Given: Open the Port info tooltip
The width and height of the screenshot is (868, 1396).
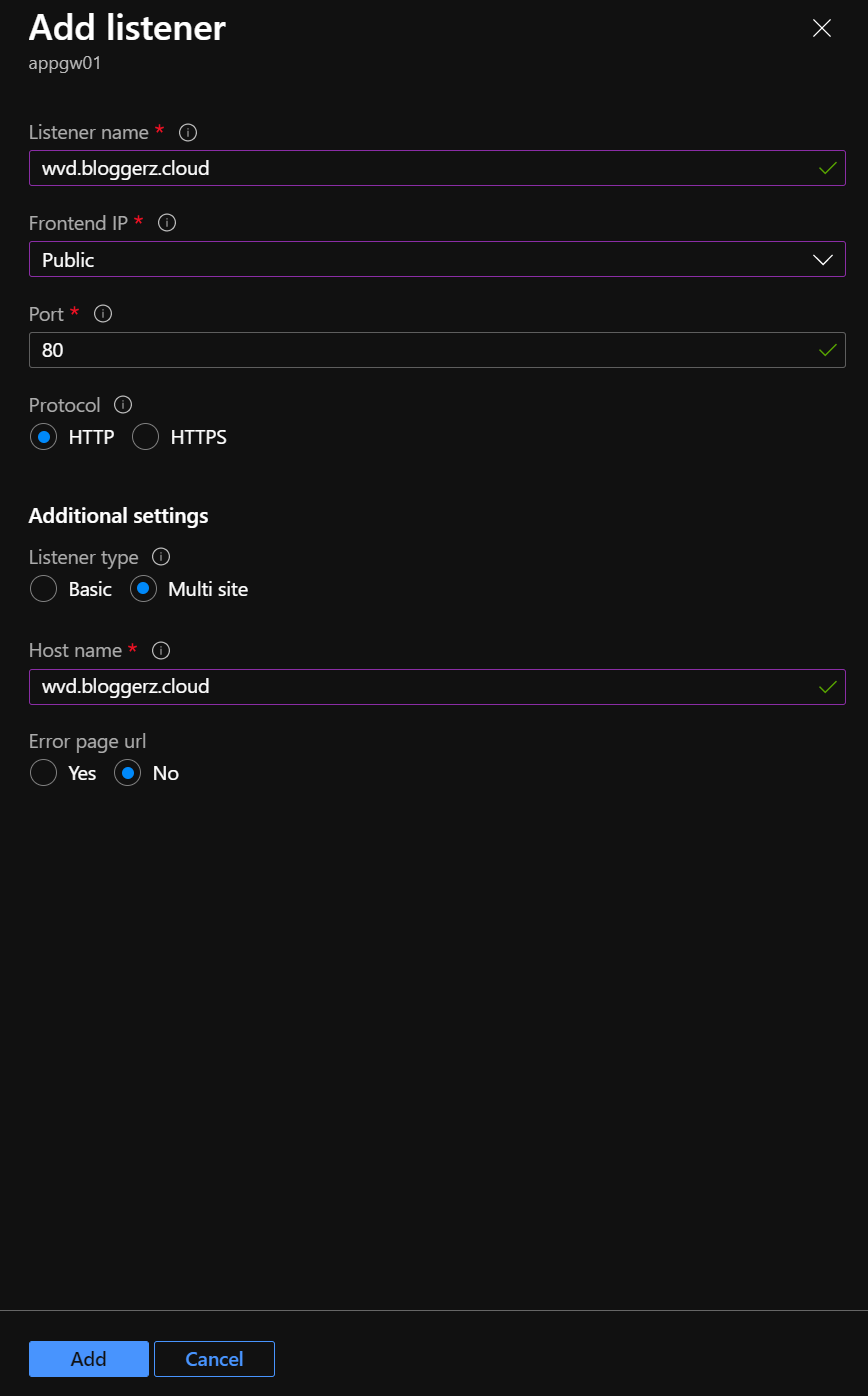Looking at the screenshot, I should (x=102, y=314).
